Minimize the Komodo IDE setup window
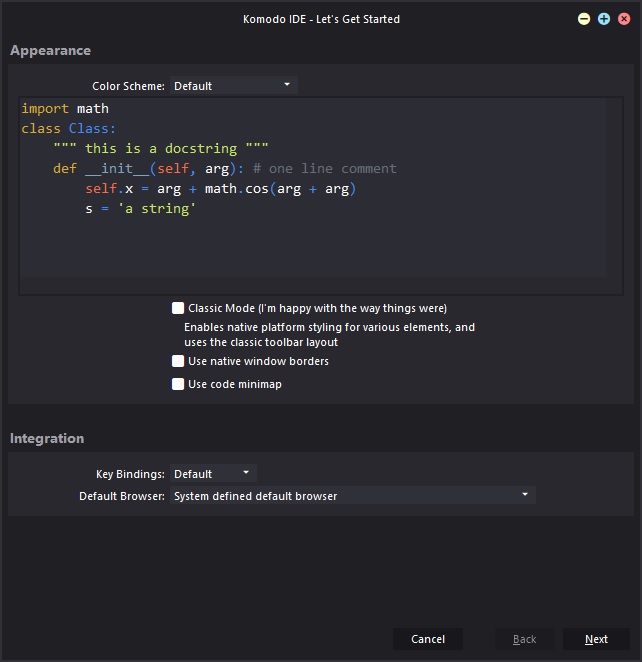The image size is (642, 662). pyautogui.click(x=584, y=19)
